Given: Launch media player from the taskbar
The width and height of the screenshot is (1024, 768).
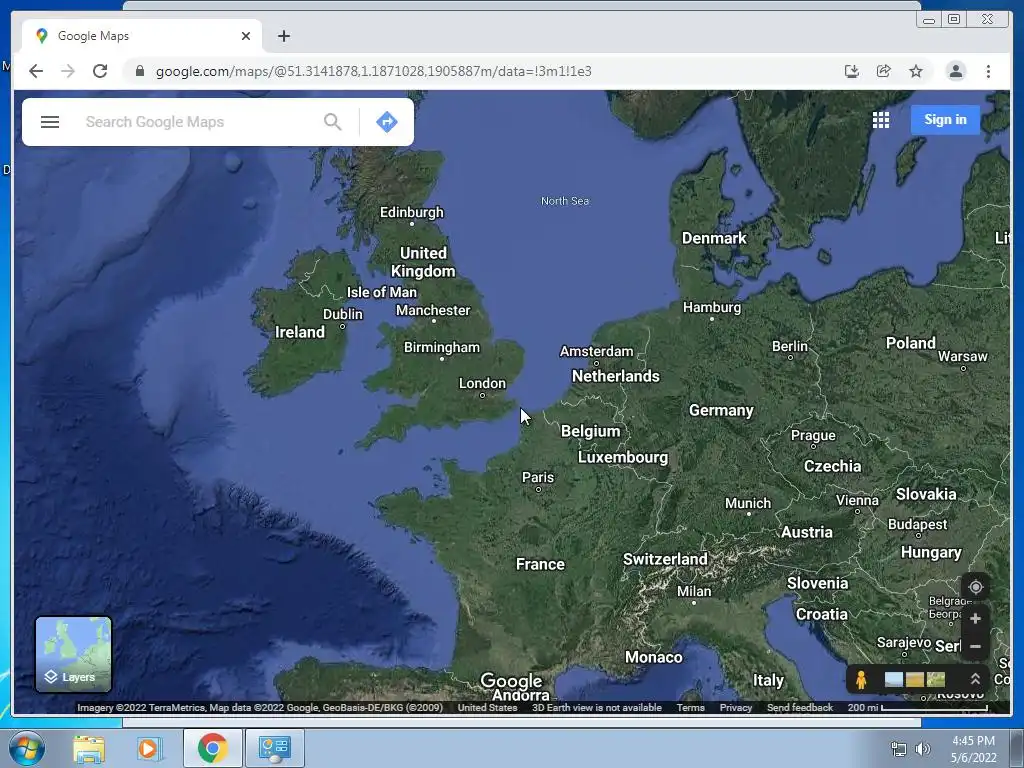Looking at the screenshot, I should click(149, 748).
